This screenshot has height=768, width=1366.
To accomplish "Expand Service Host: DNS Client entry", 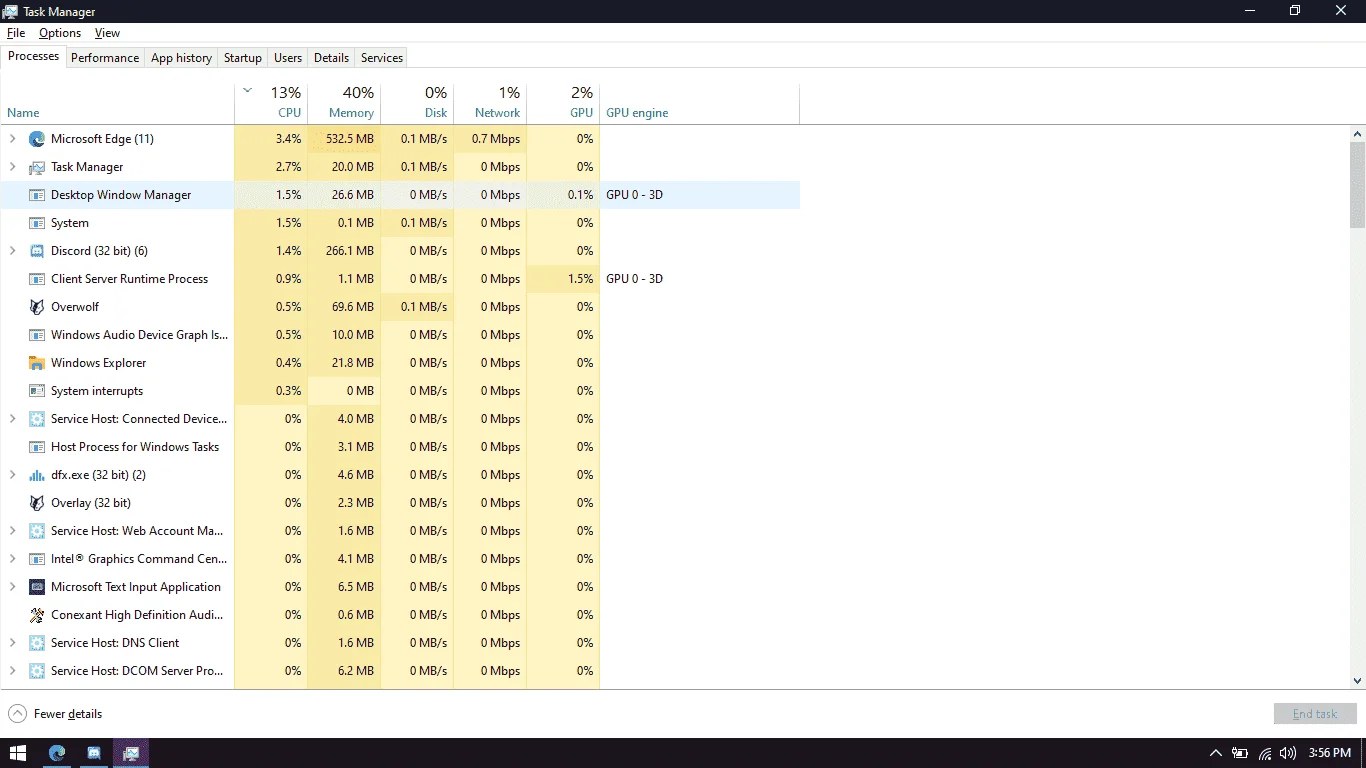I will click(x=13, y=643).
